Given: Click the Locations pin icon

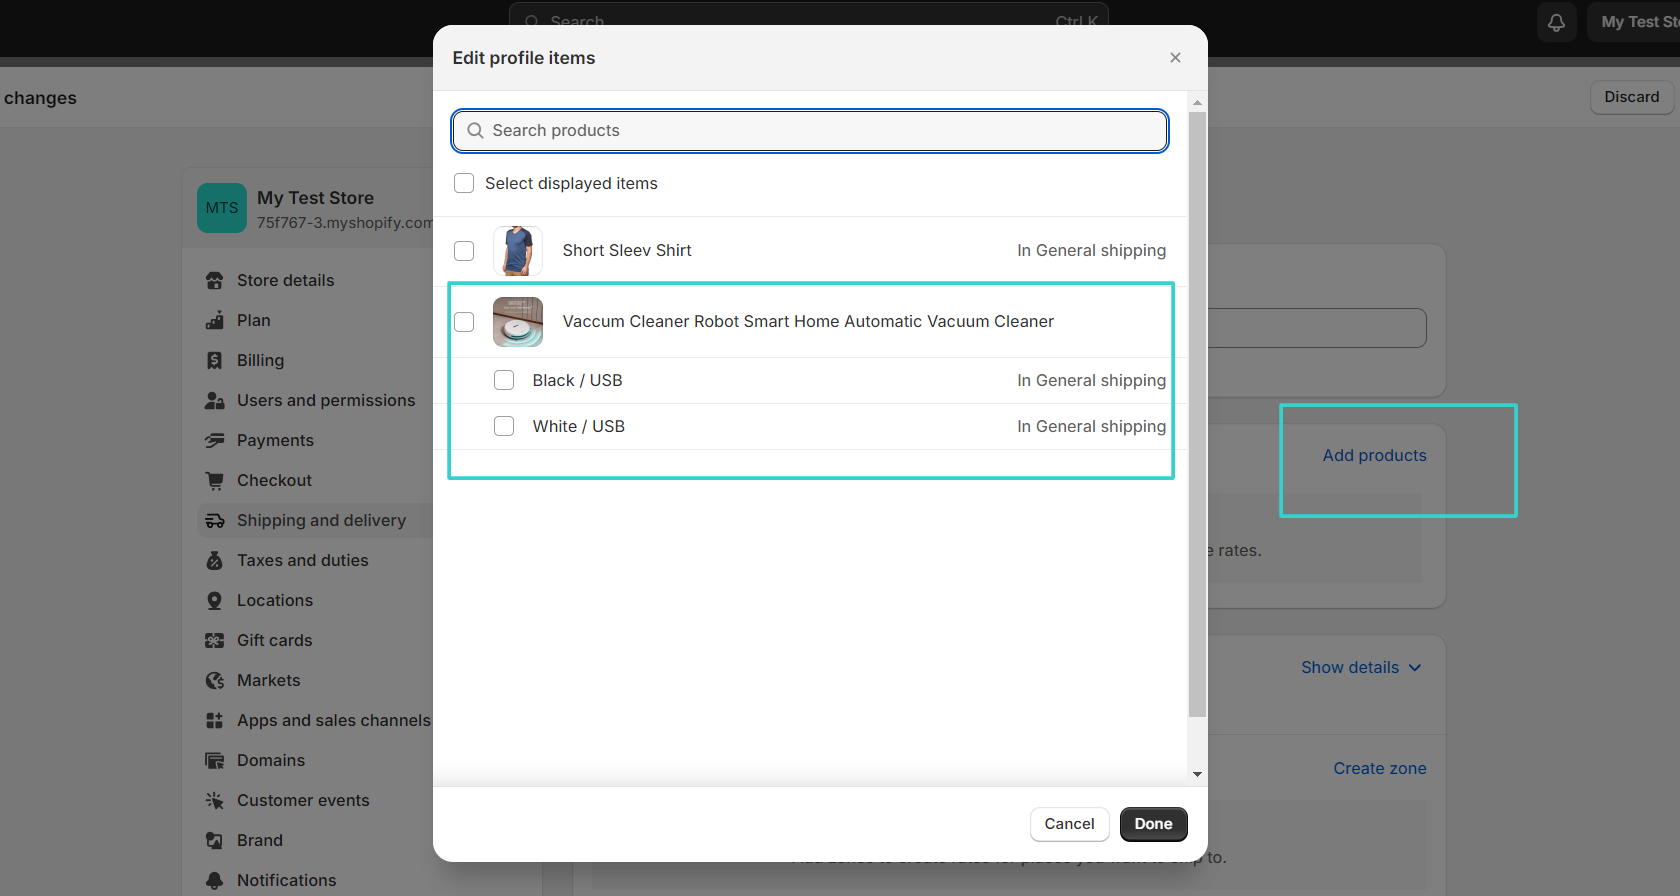Looking at the screenshot, I should 214,601.
